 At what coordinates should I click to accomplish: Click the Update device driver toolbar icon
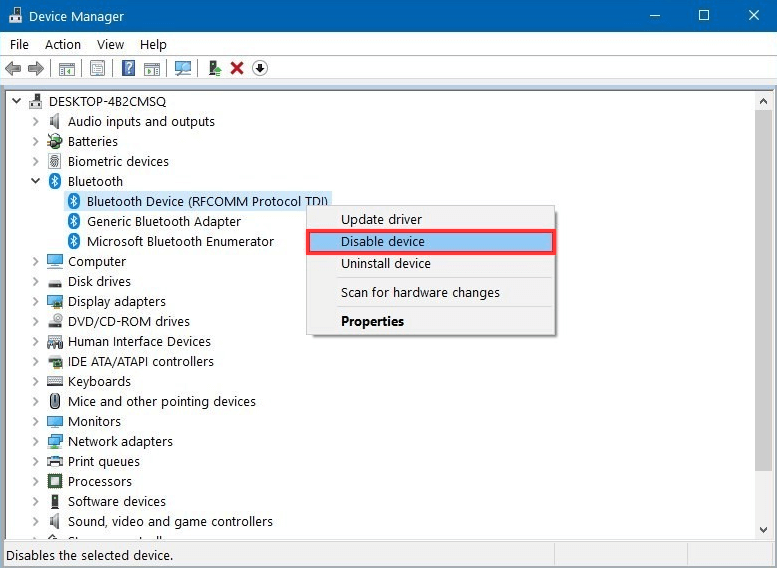point(215,68)
